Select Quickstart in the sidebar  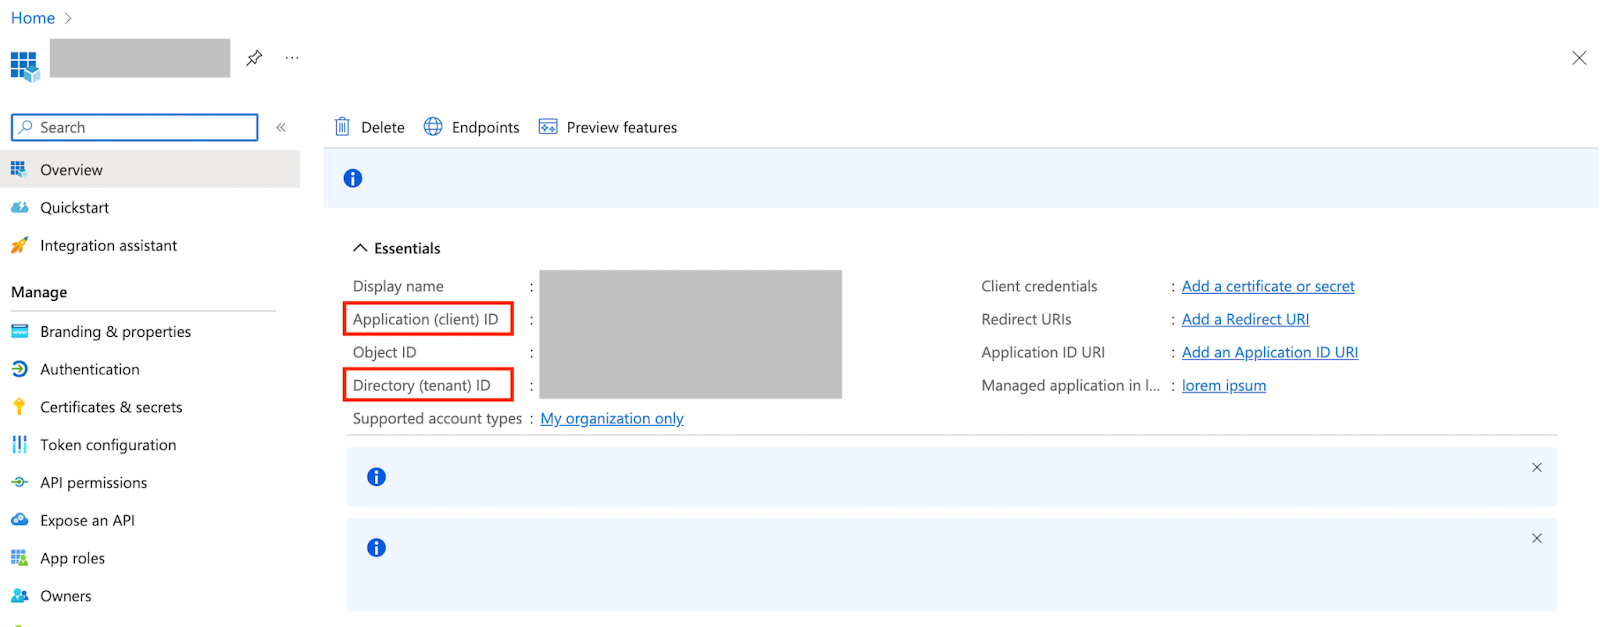pyautogui.click(x=74, y=208)
